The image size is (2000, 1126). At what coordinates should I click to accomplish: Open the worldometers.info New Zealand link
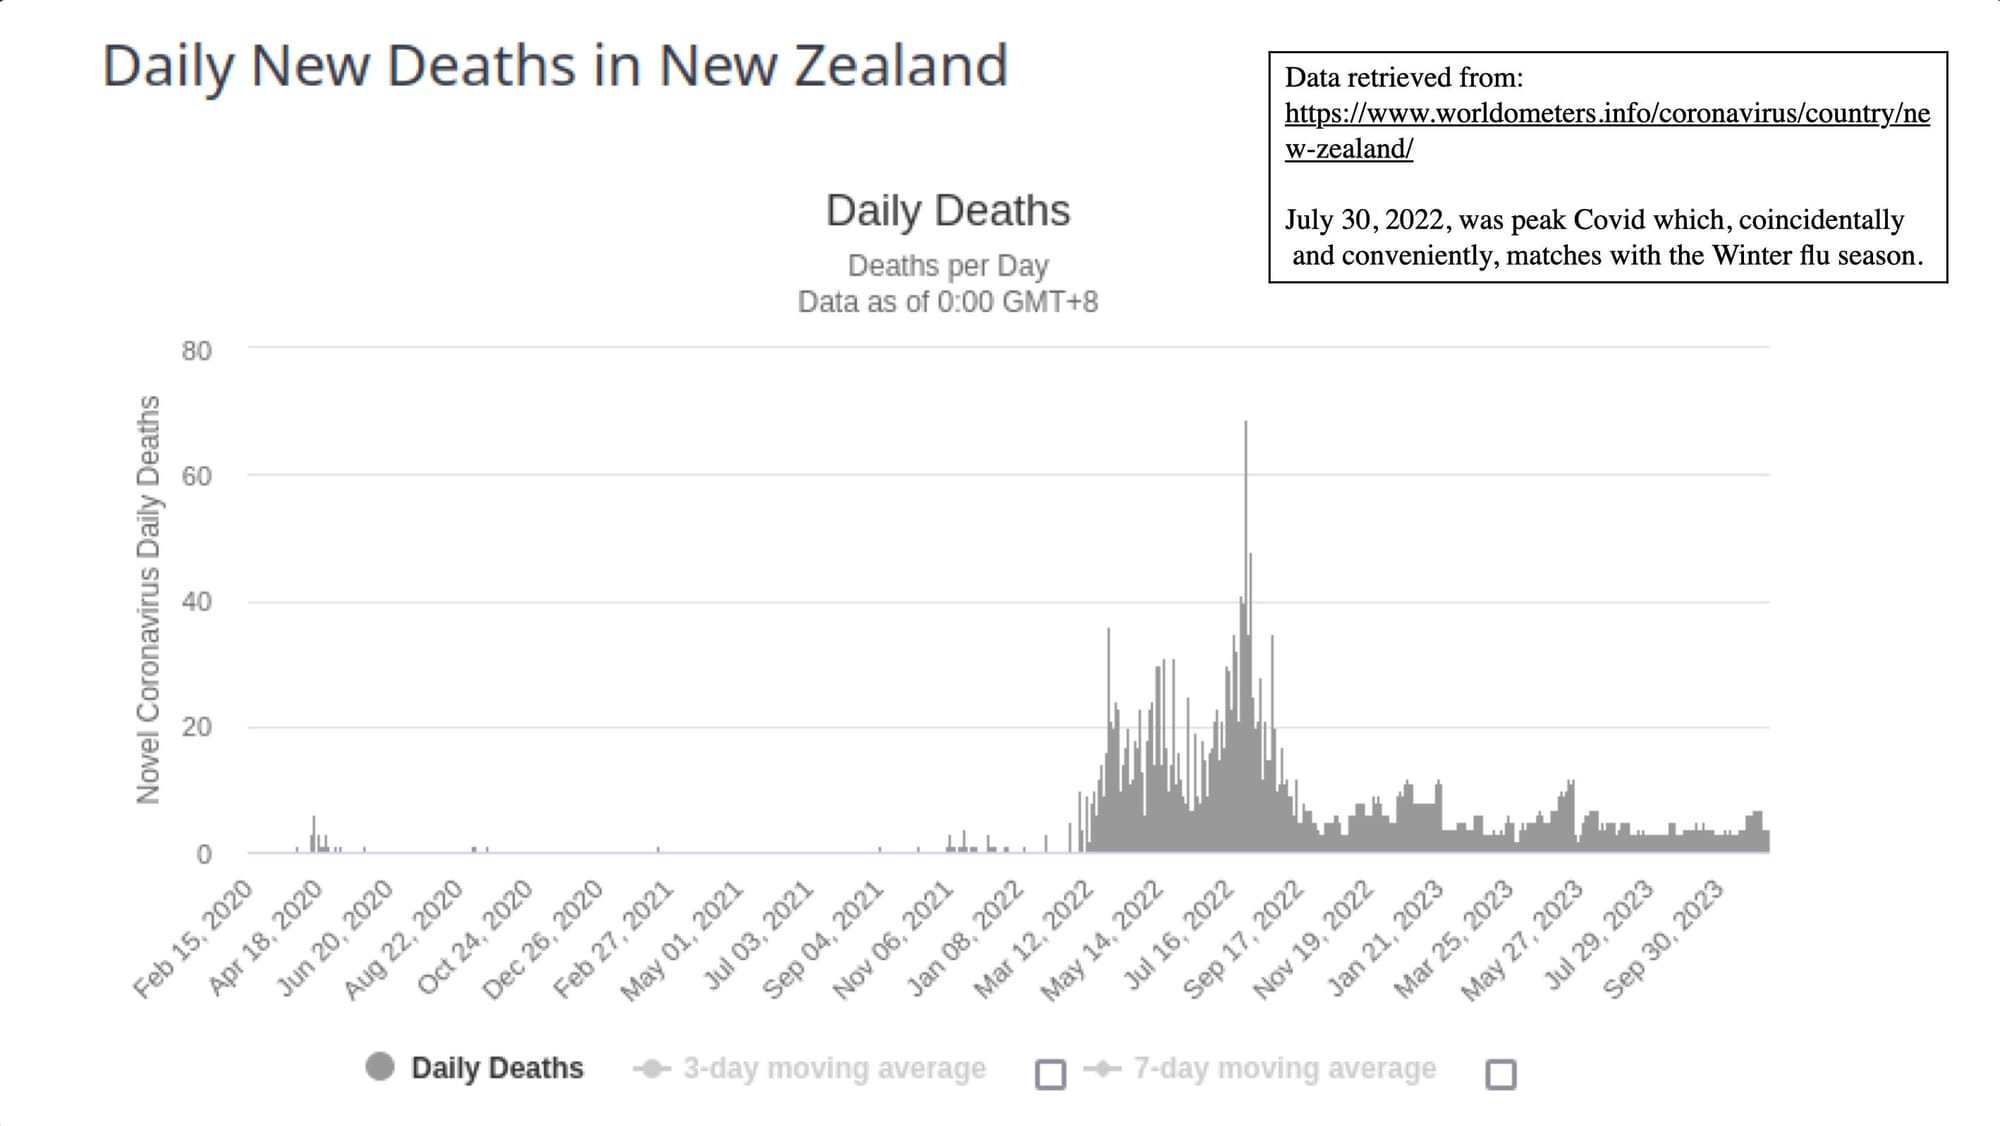pos(1607,131)
